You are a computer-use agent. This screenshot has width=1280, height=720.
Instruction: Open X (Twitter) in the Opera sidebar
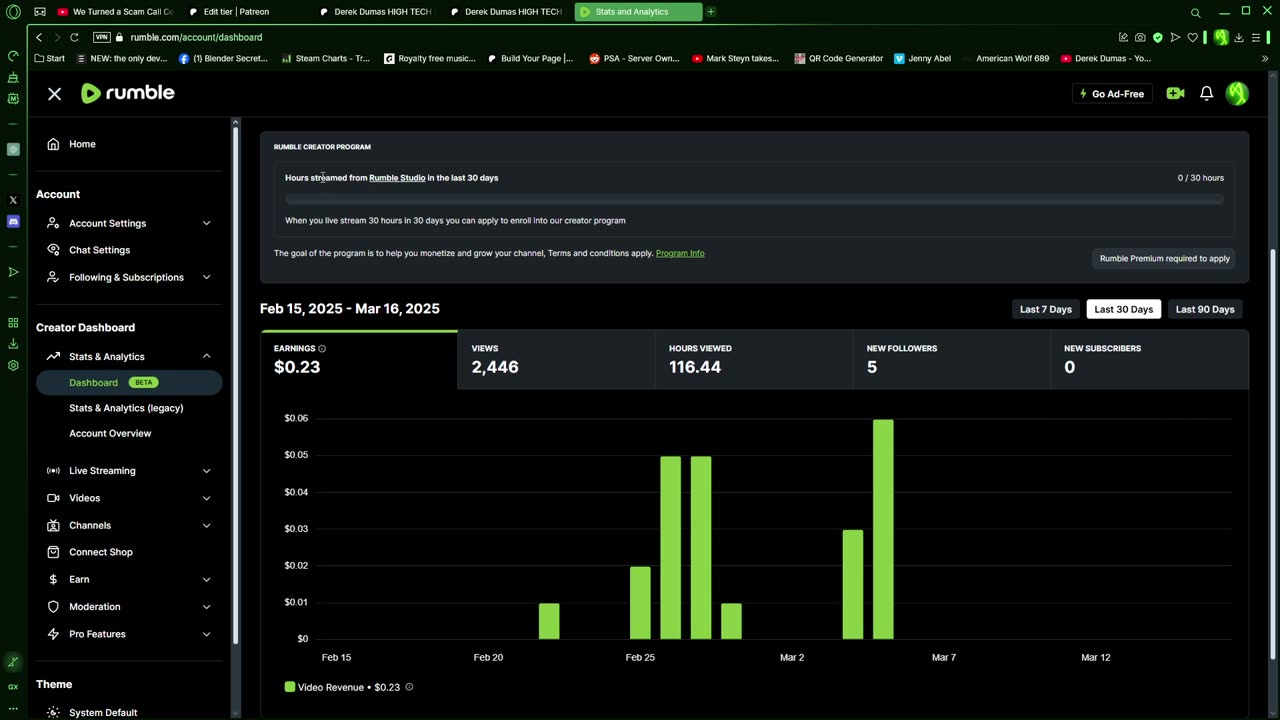click(13, 200)
